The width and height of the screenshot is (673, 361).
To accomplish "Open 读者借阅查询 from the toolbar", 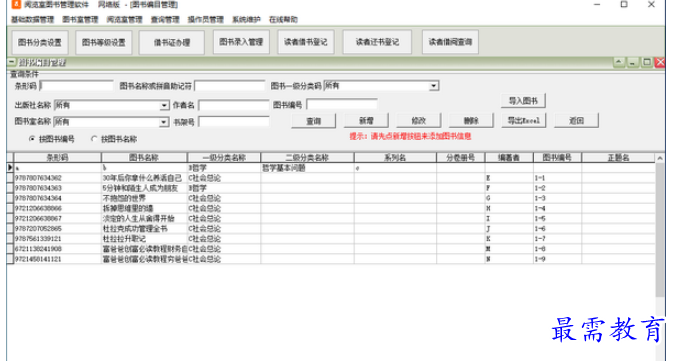I will pos(450,42).
